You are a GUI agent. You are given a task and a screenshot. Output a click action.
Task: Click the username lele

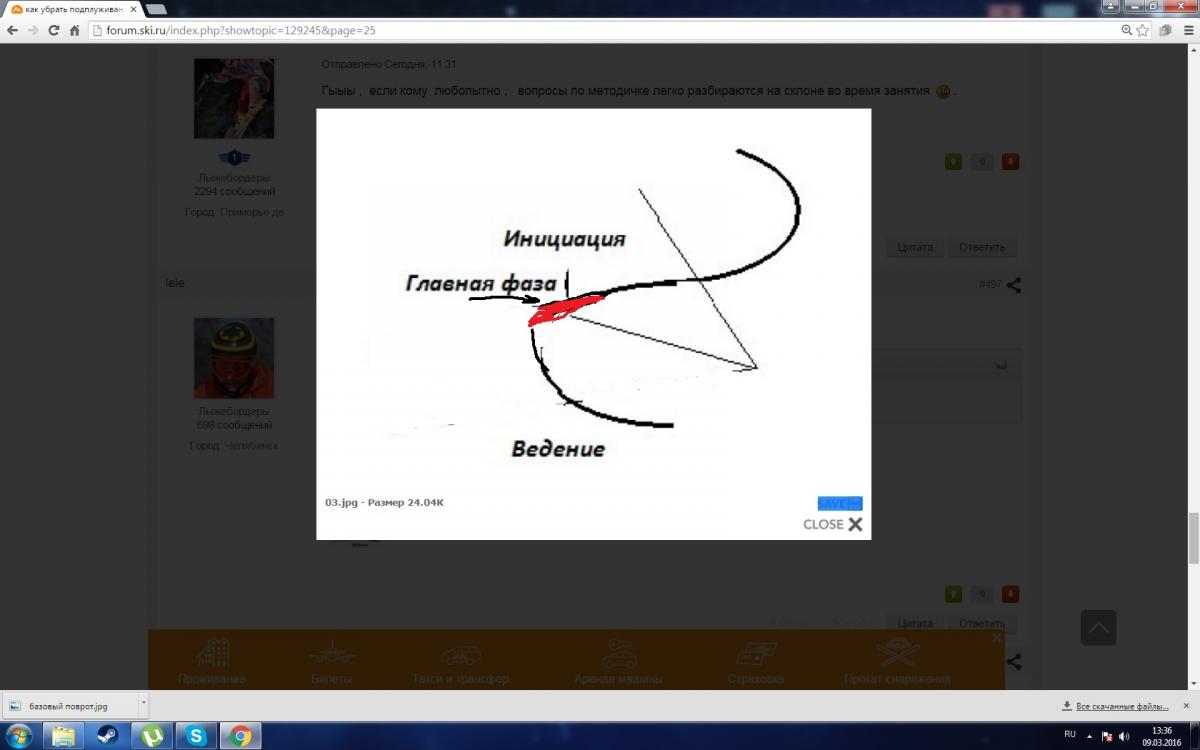pyautogui.click(x=175, y=283)
